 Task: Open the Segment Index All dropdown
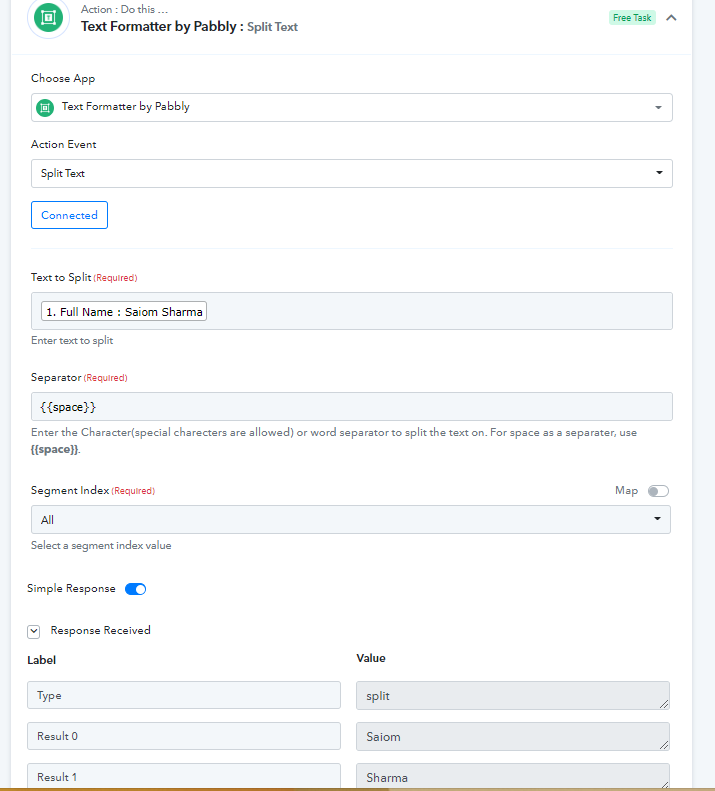(x=351, y=520)
